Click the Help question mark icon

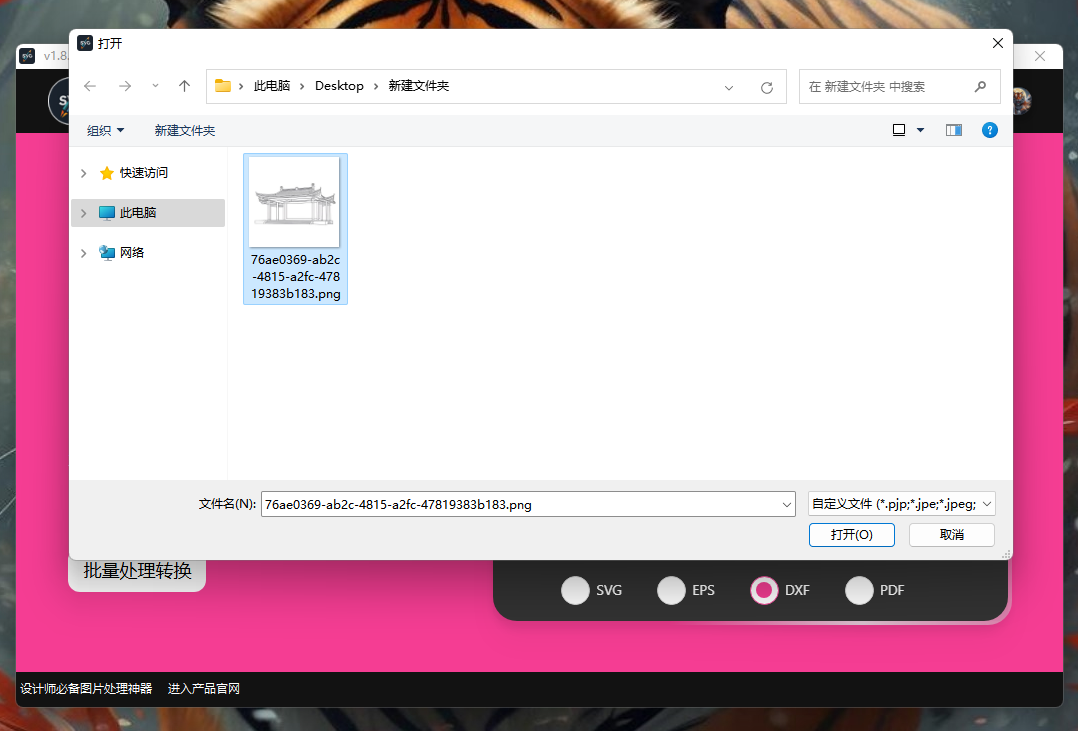coord(989,130)
